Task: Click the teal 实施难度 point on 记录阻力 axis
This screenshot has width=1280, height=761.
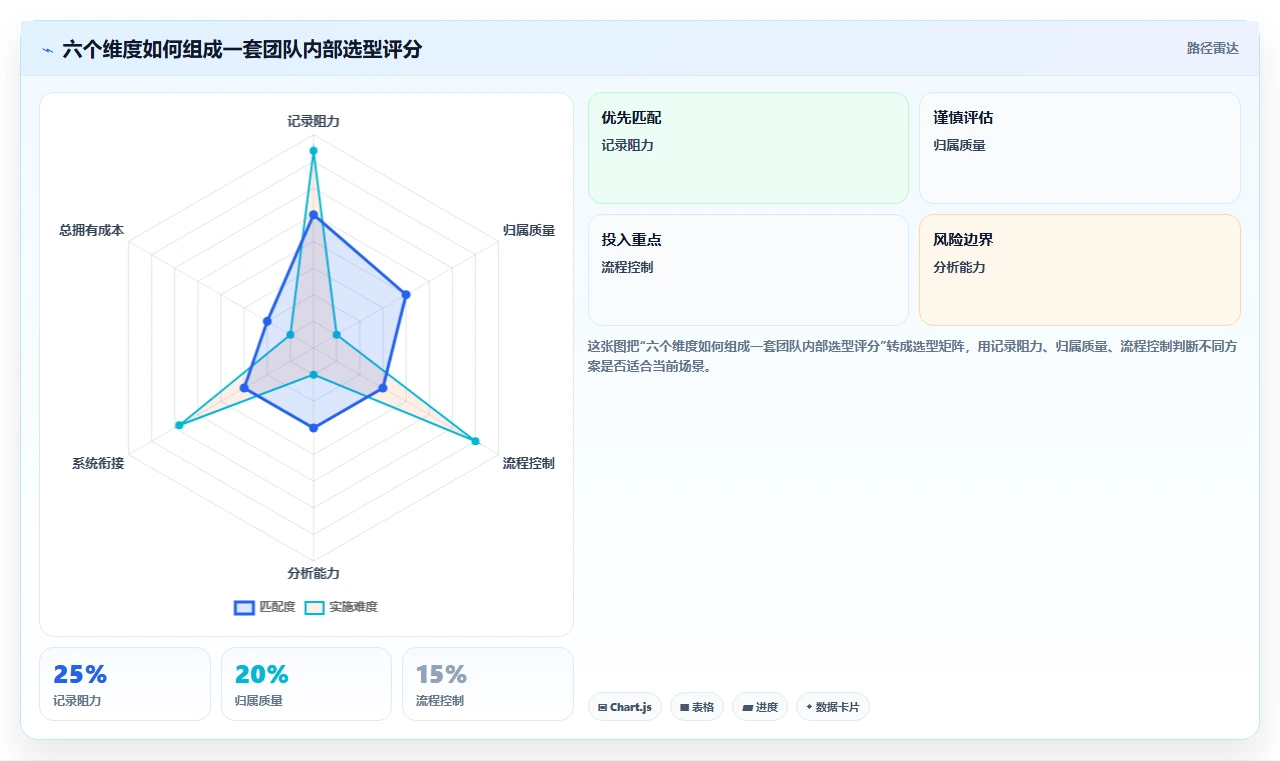Action: [x=313, y=151]
